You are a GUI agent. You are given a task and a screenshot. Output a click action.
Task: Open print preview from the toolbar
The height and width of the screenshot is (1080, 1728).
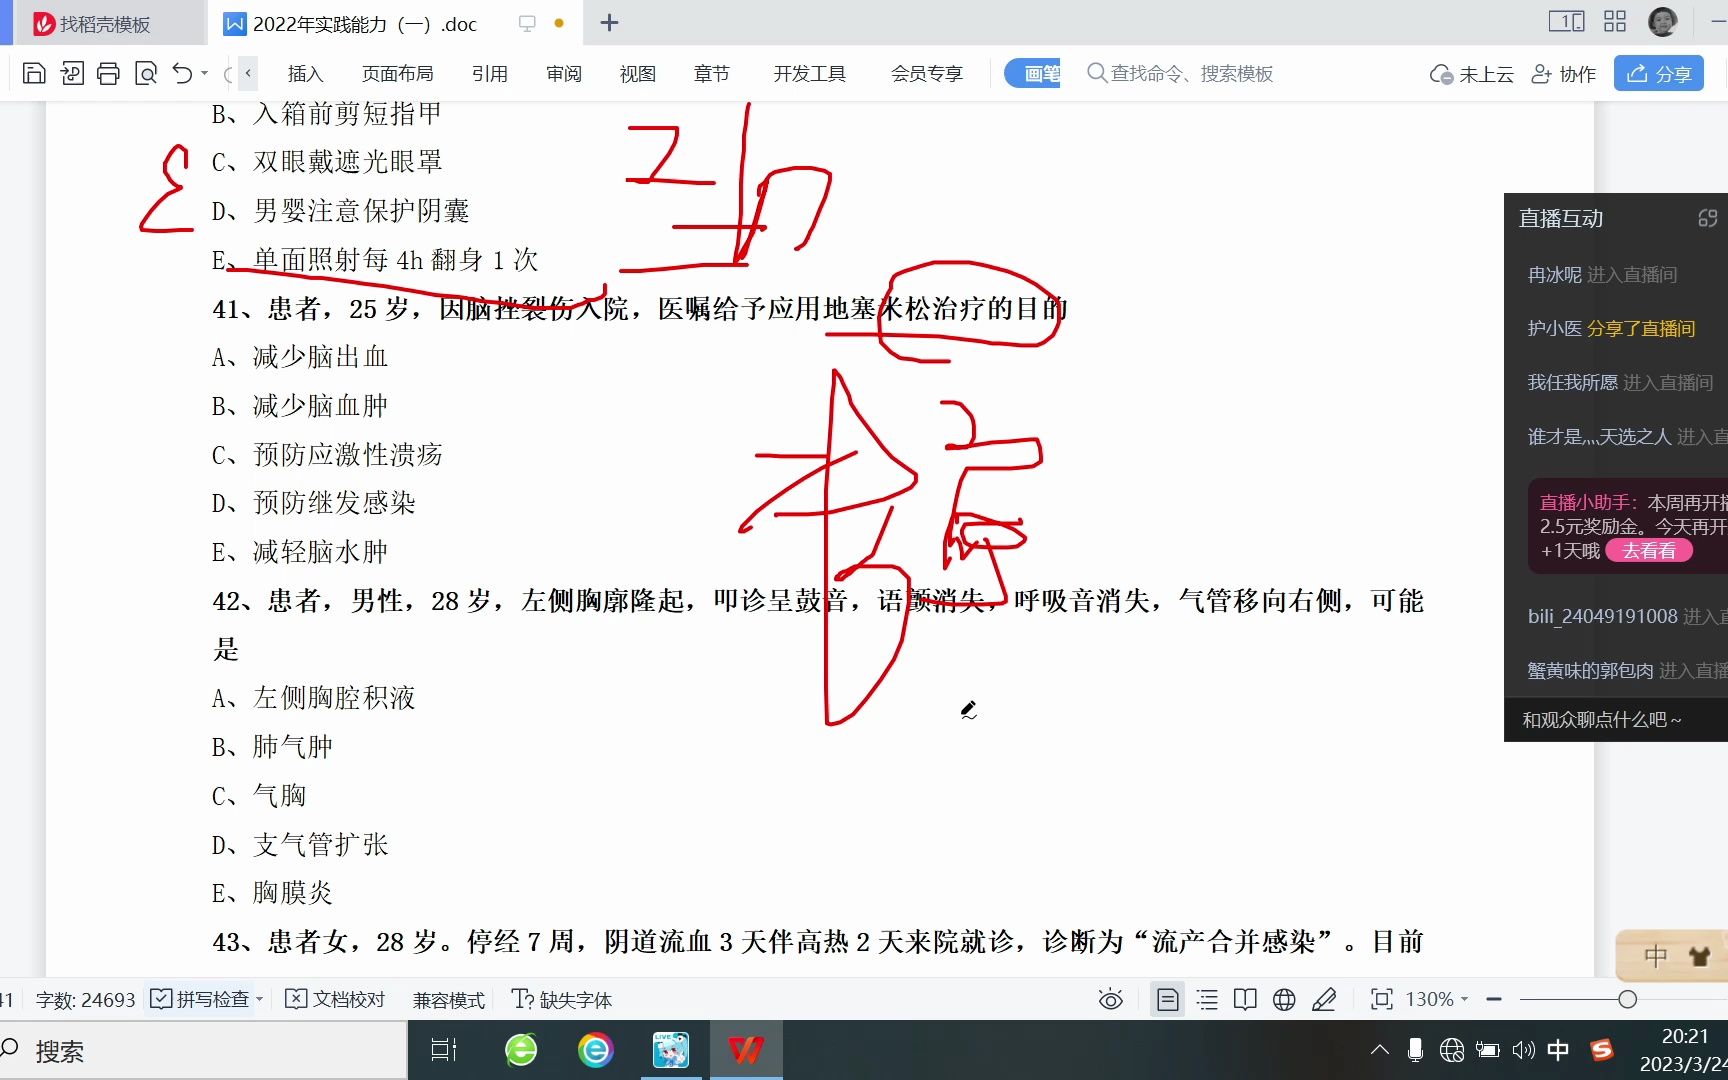[x=146, y=72]
